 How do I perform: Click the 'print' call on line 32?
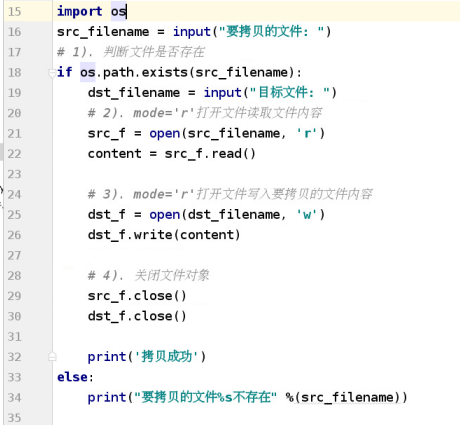point(107,357)
